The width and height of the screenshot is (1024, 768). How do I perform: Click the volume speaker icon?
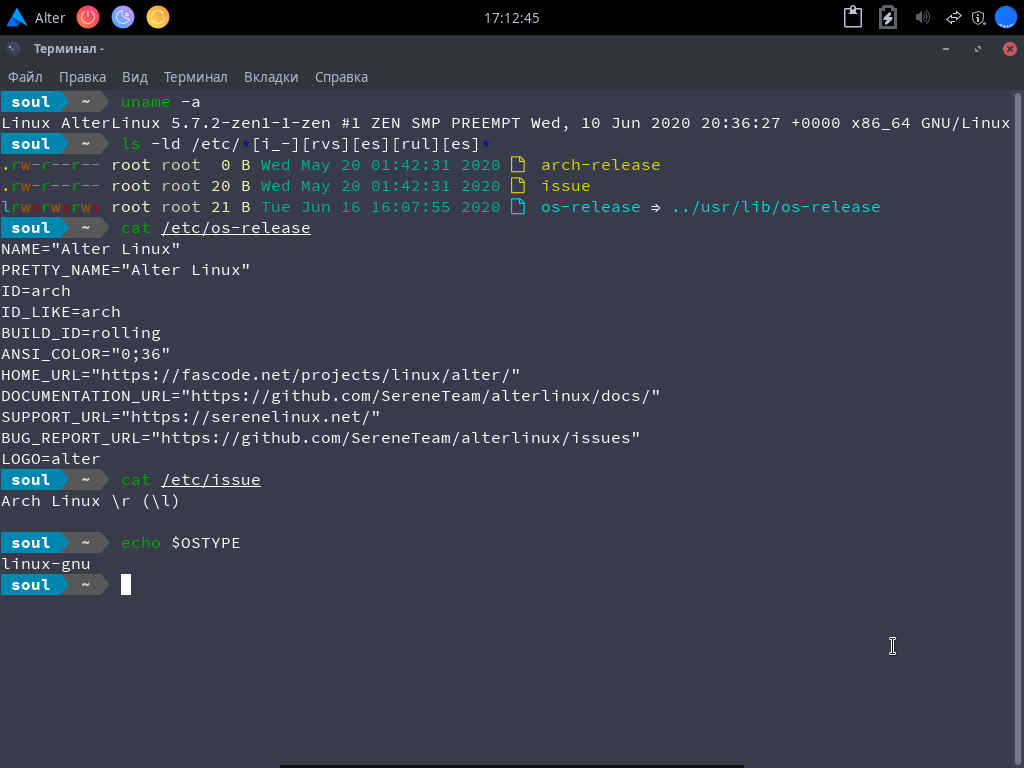click(x=922, y=17)
